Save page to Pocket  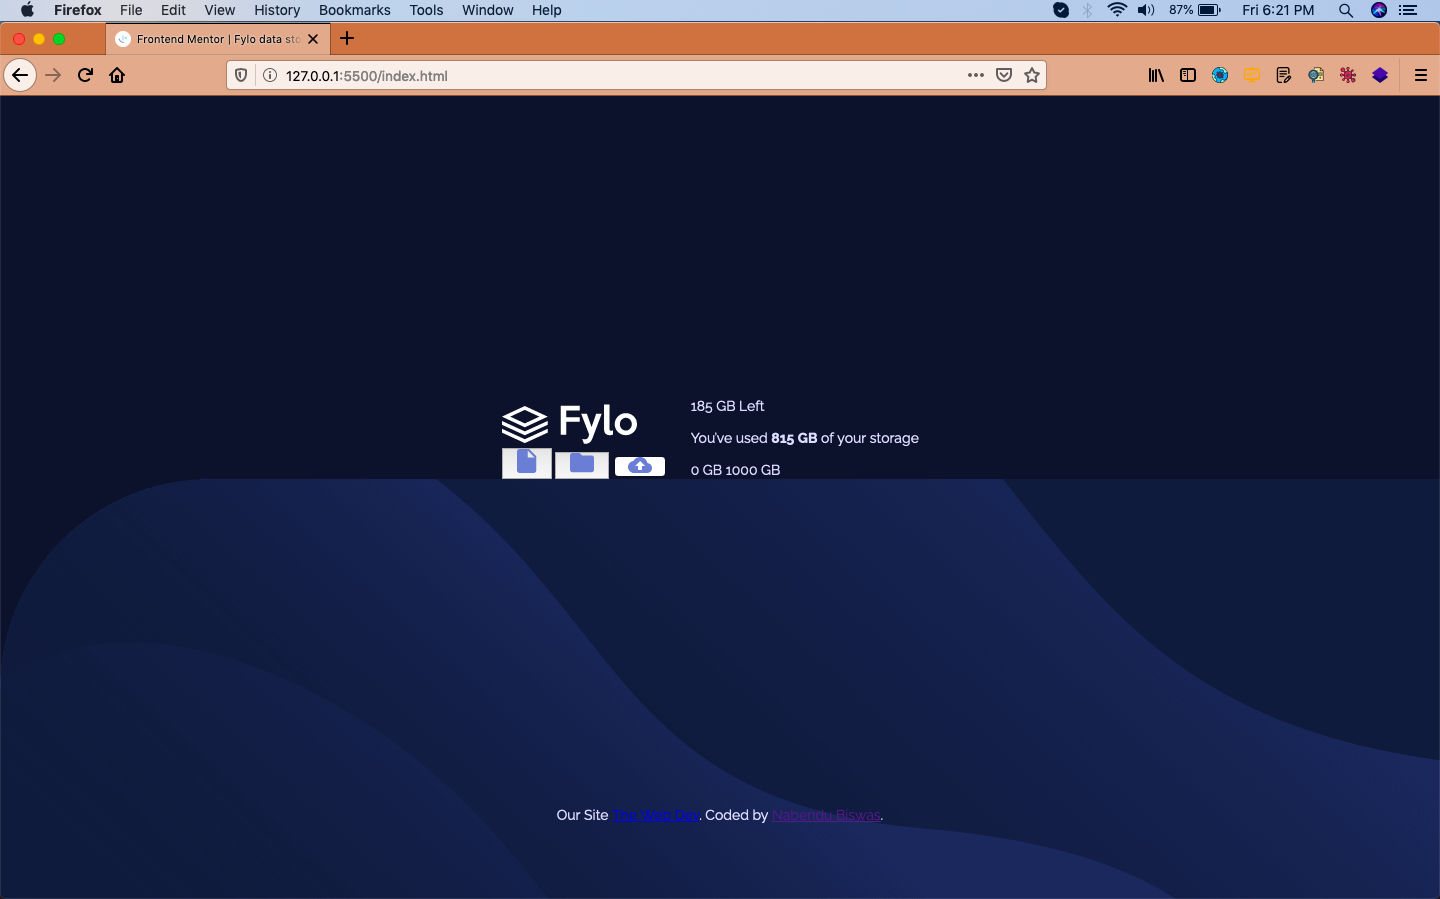tap(1004, 75)
